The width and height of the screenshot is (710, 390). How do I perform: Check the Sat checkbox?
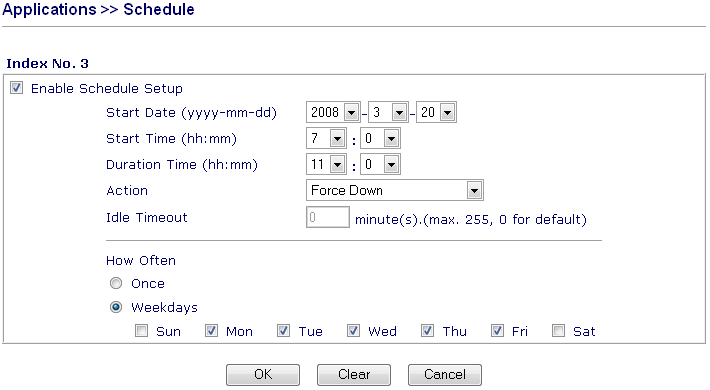coord(558,331)
